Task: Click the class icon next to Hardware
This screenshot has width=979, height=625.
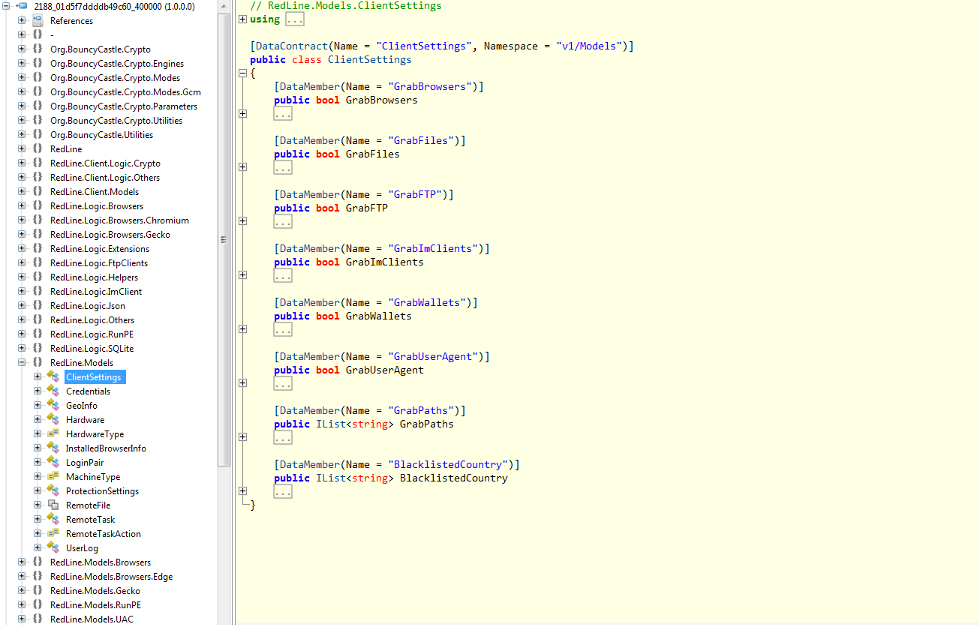Action: [53, 420]
